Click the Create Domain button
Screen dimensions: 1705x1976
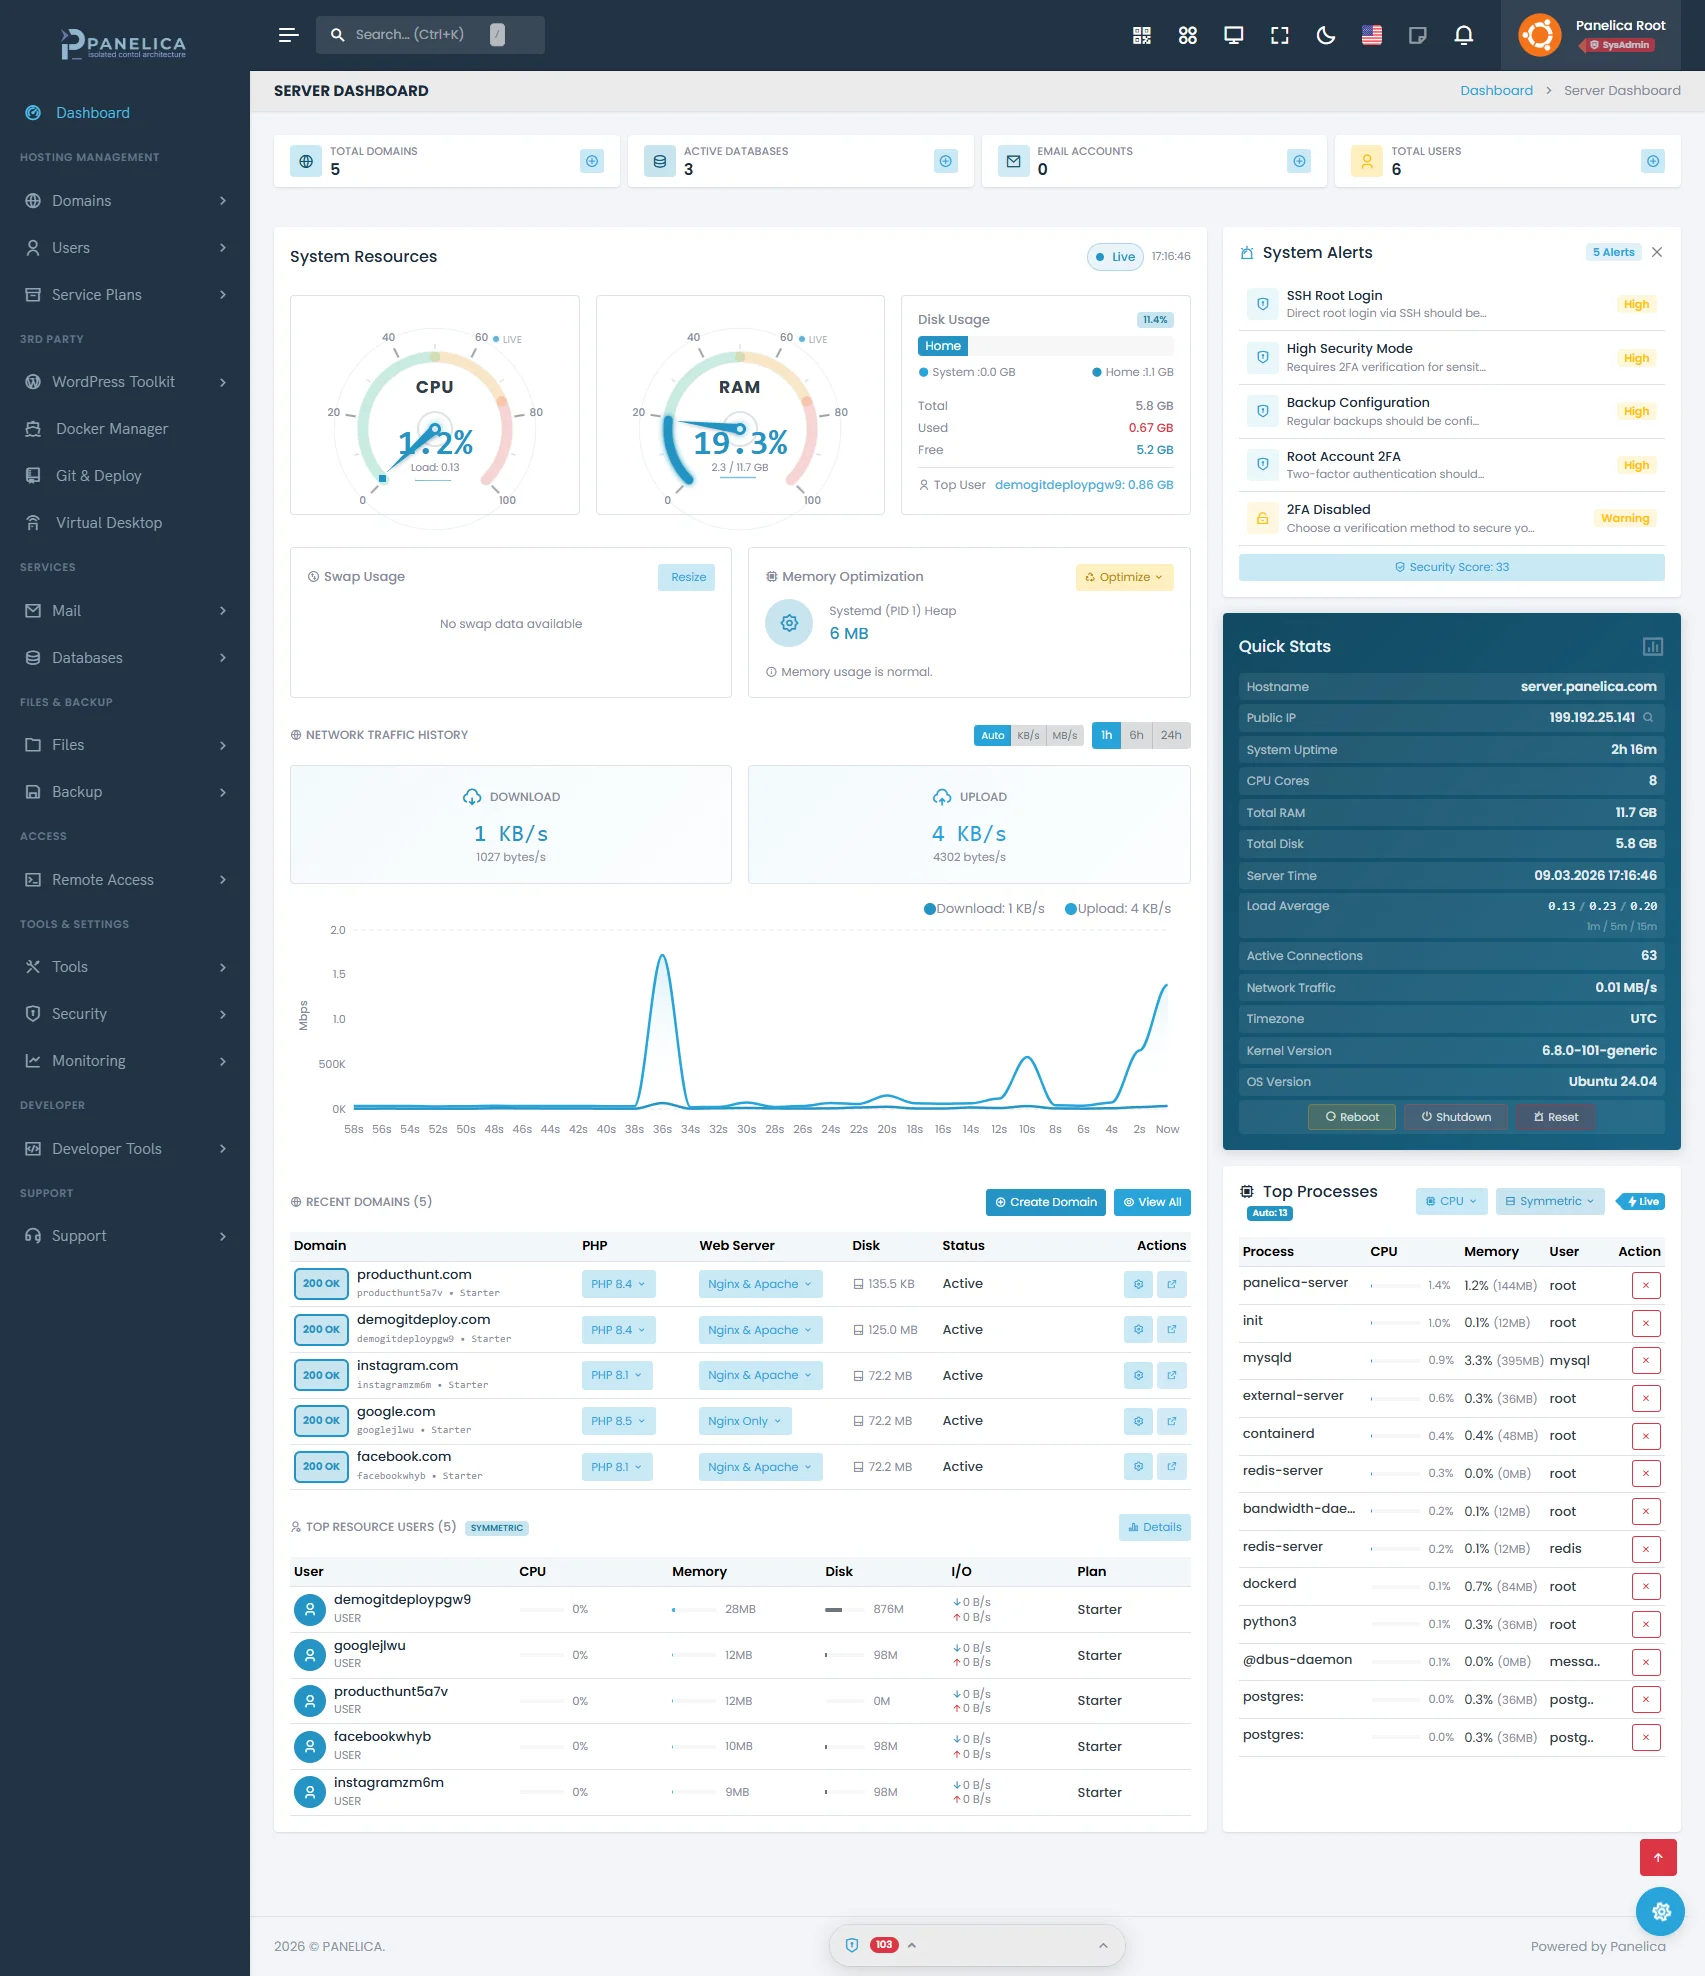tap(1045, 1202)
